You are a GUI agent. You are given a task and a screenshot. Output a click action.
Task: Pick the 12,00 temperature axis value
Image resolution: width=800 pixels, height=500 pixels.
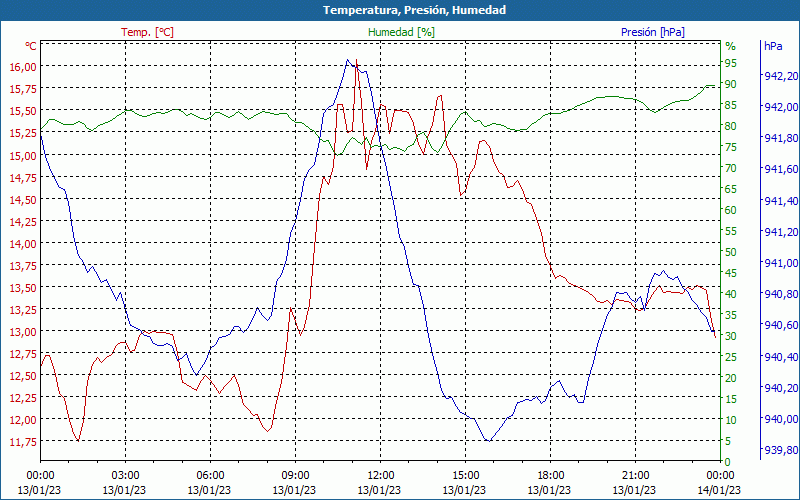pyautogui.click(x=23, y=420)
